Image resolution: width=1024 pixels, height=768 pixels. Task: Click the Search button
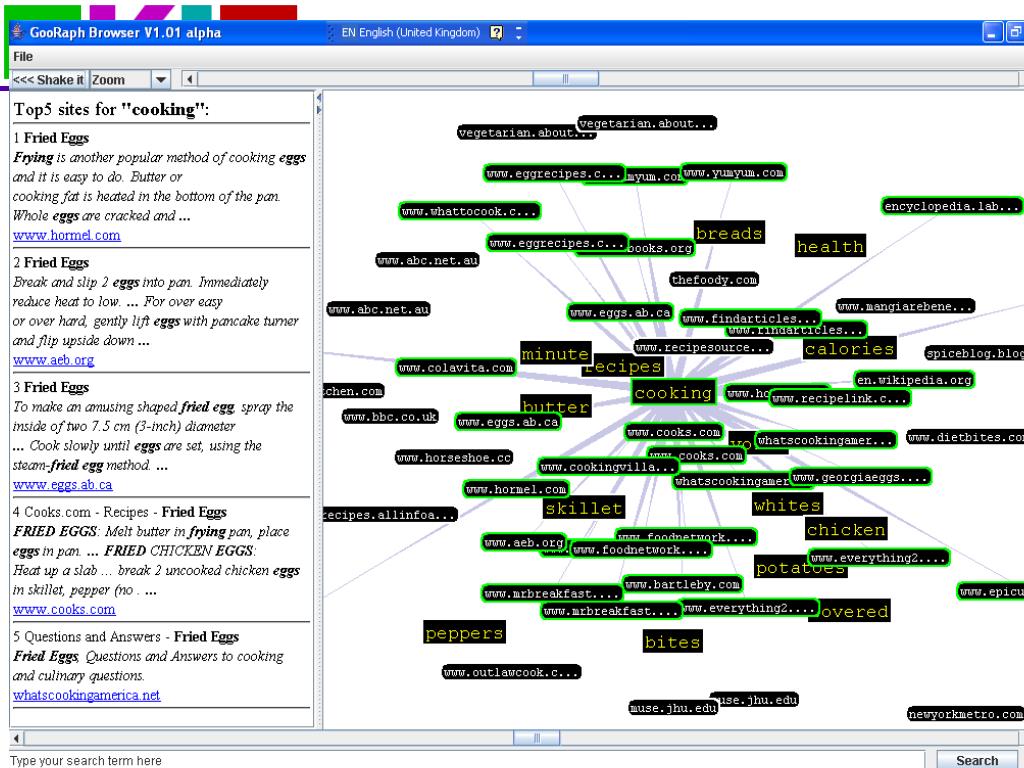point(976,760)
